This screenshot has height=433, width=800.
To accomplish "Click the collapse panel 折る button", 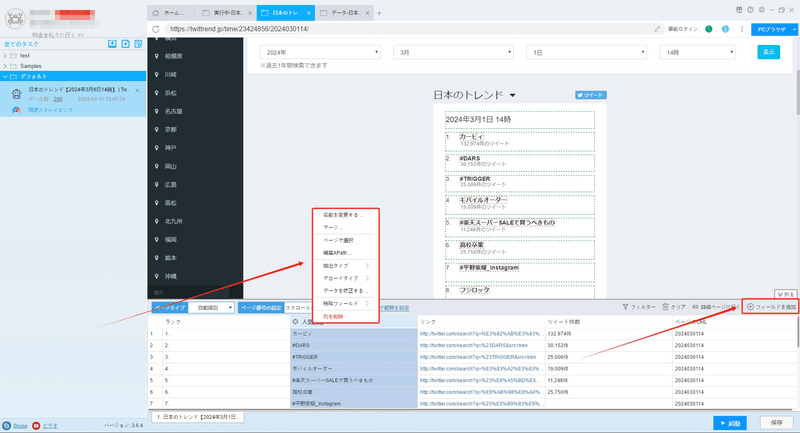I will point(786,294).
